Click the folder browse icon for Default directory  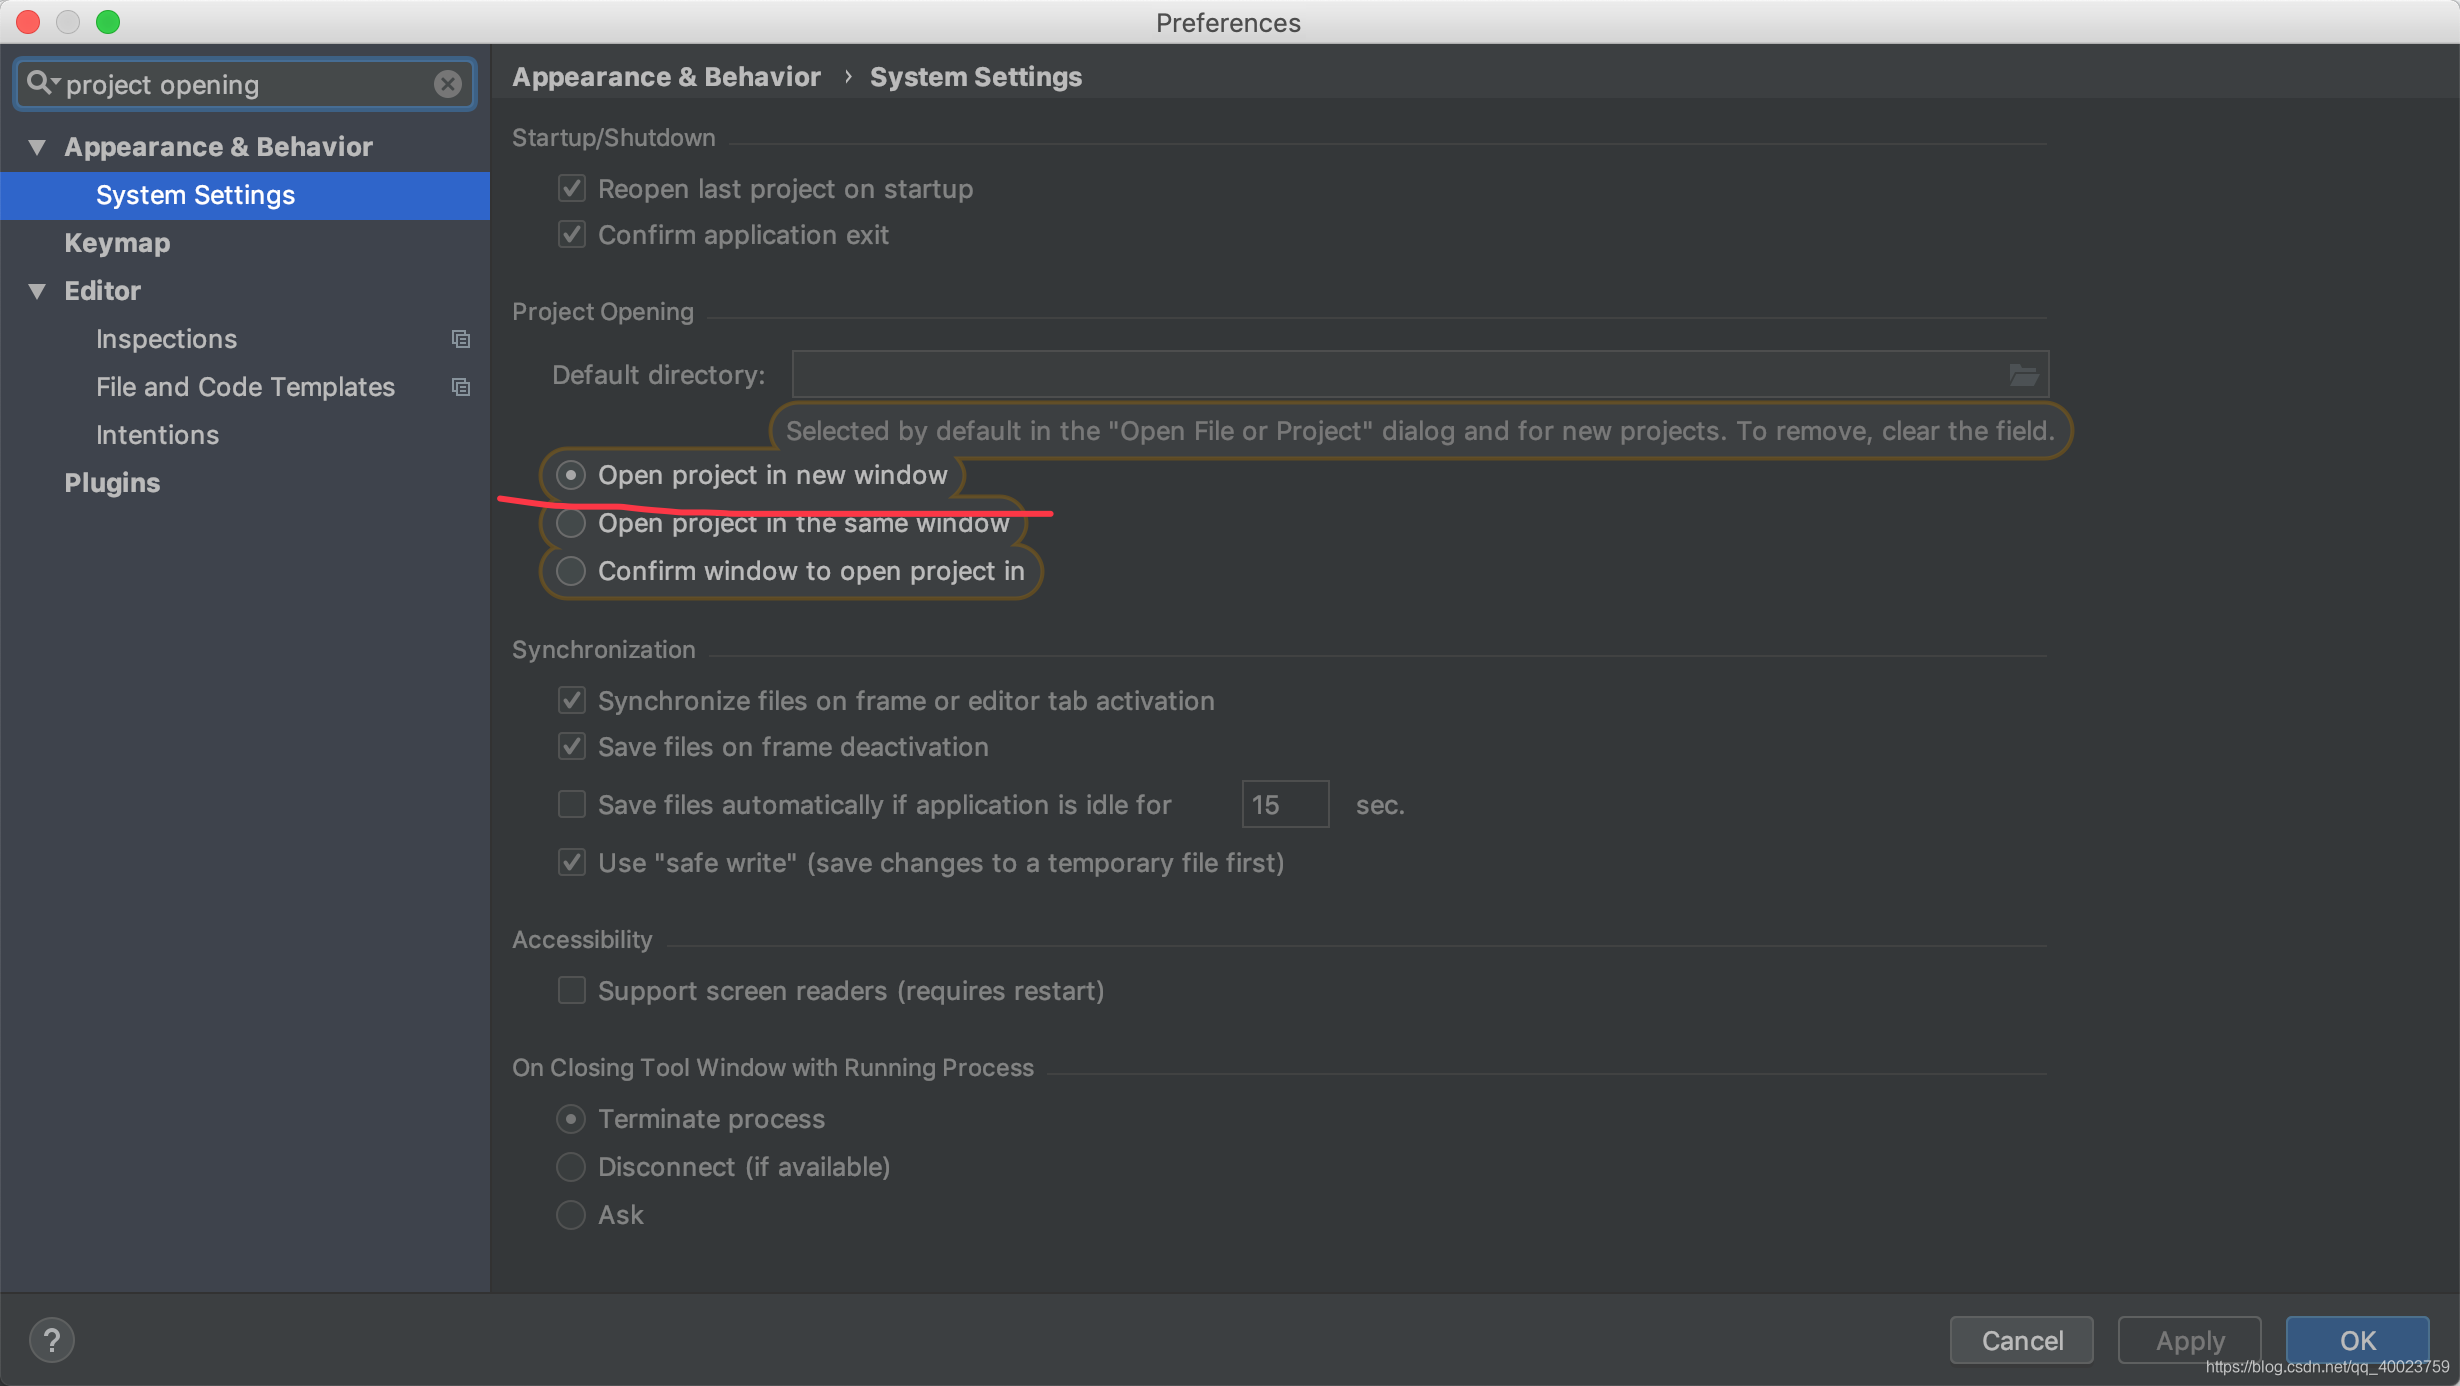[x=2023, y=375]
